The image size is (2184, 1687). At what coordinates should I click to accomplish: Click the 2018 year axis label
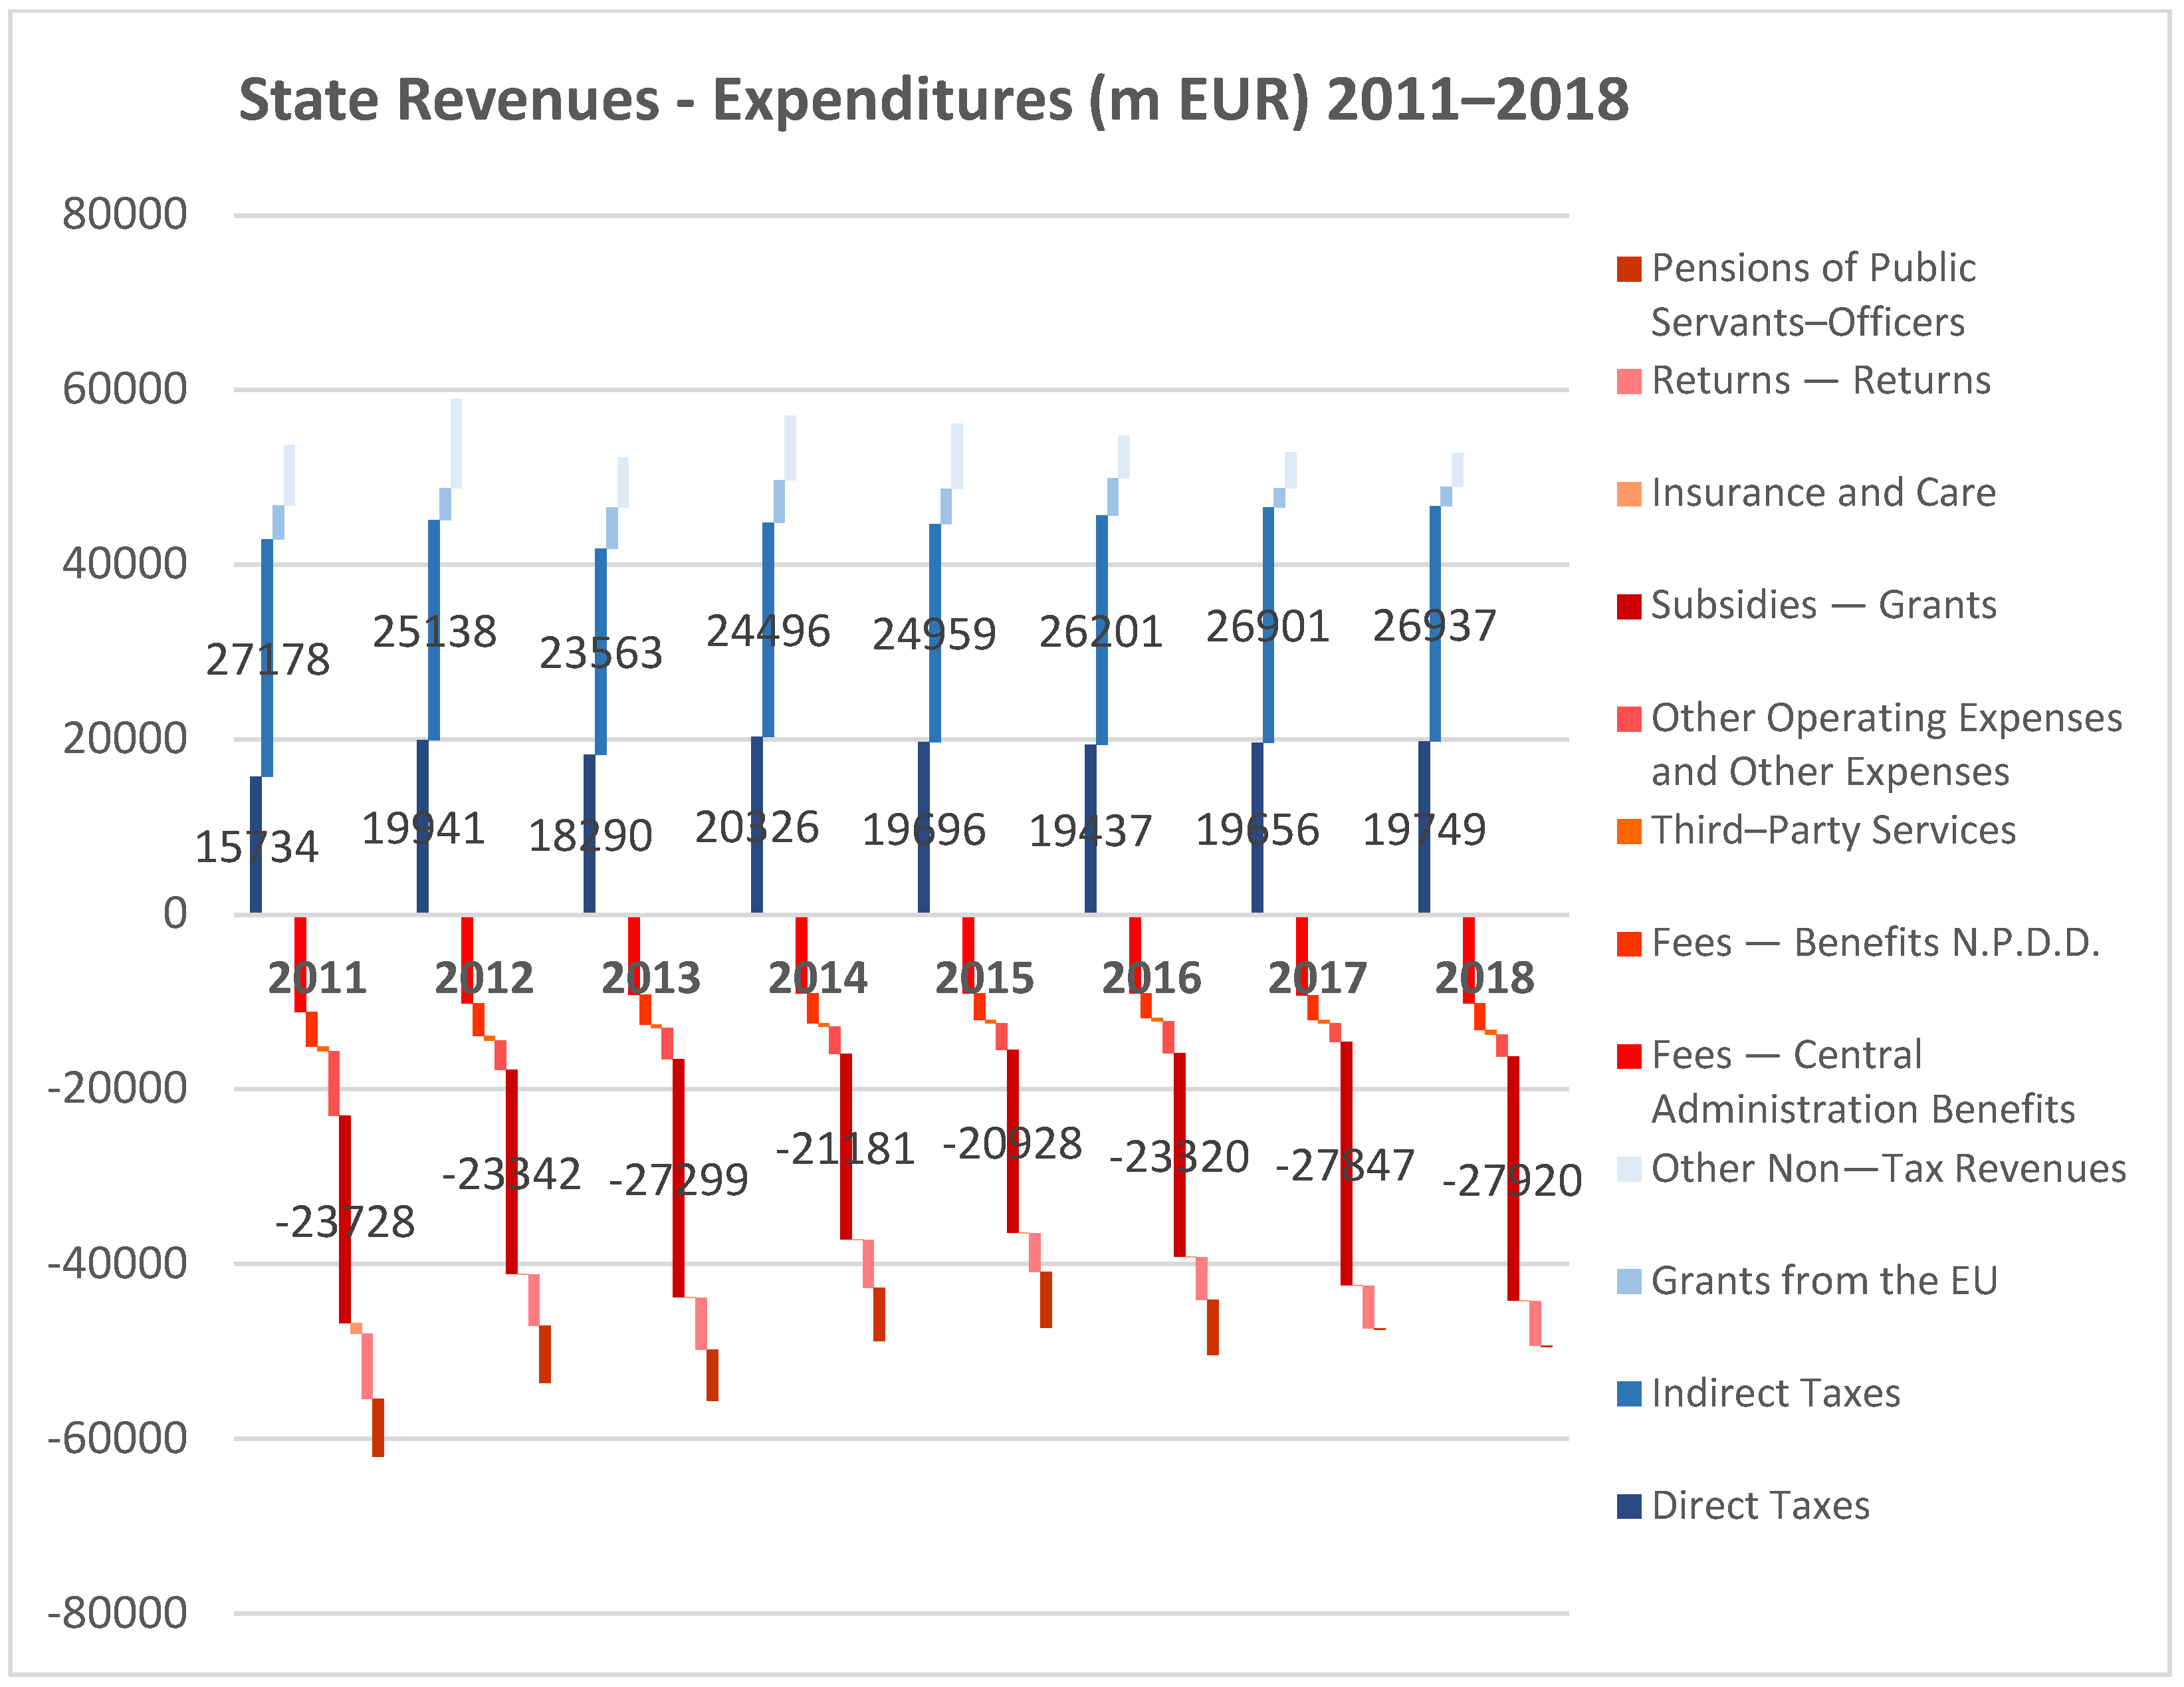point(1484,978)
